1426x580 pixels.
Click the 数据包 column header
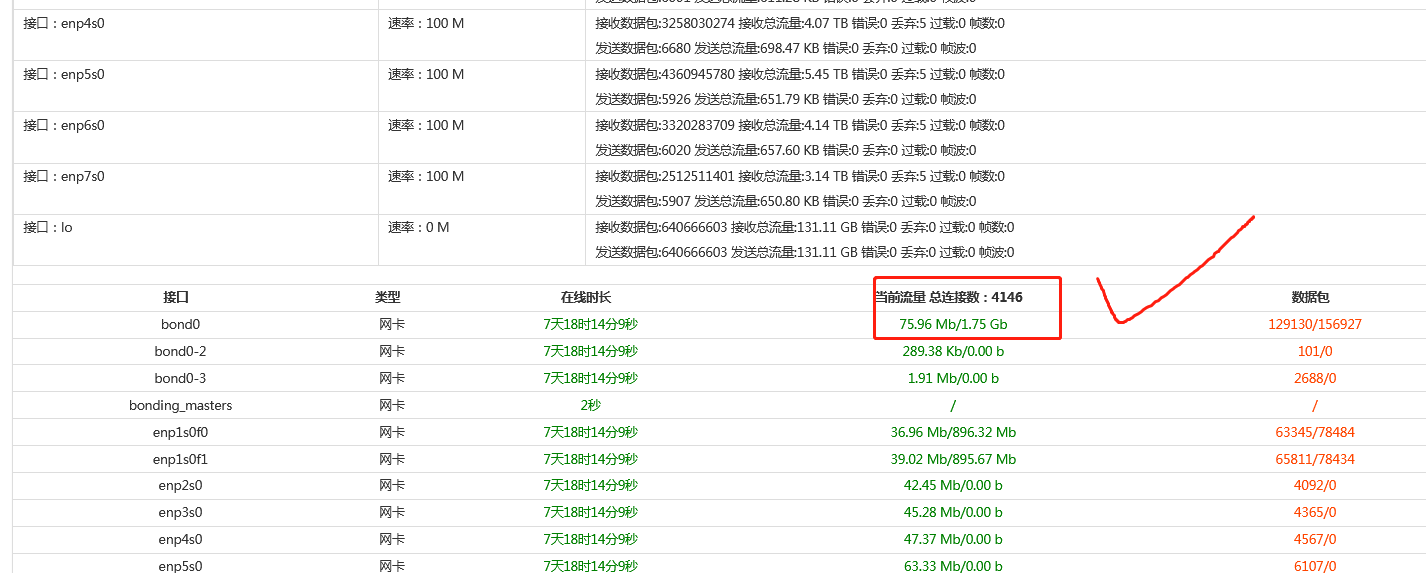pos(1310,298)
